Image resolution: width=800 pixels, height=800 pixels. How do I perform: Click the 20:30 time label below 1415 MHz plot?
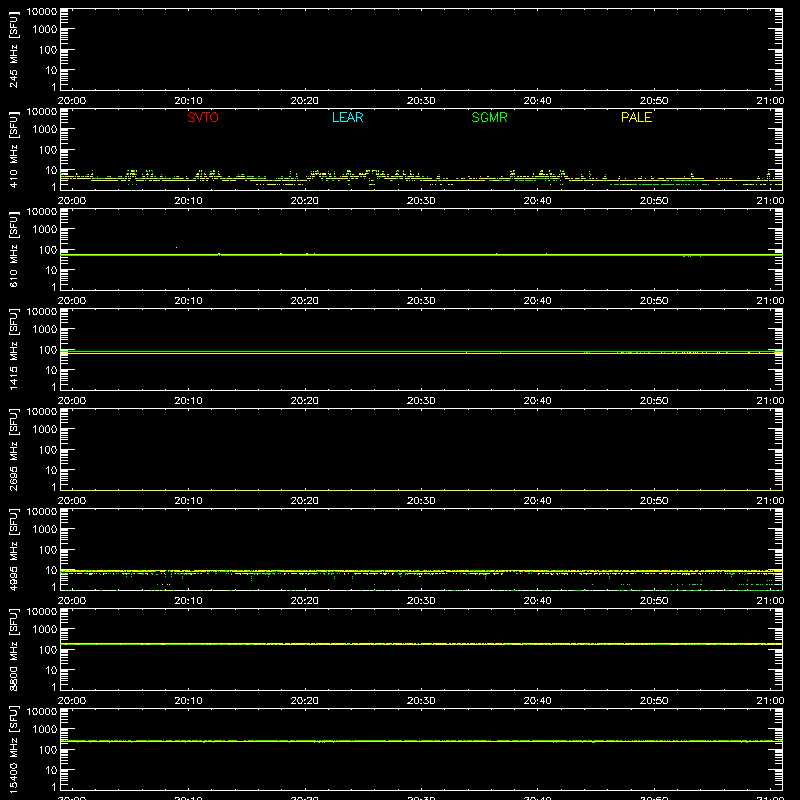click(x=421, y=401)
